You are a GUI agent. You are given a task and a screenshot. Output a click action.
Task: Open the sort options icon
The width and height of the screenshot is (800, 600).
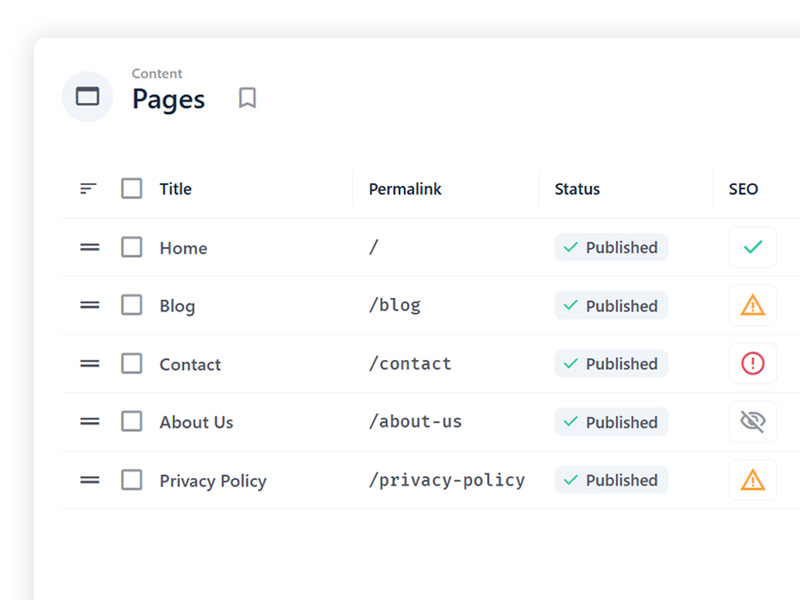point(88,188)
